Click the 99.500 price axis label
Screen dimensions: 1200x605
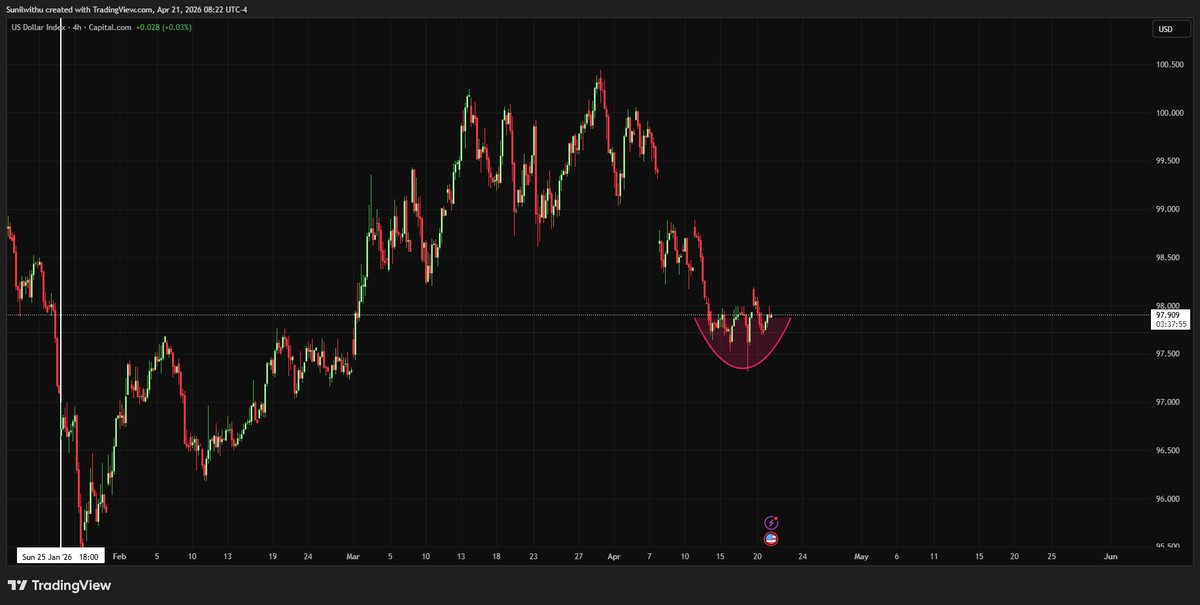click(x=1169, y=161)
